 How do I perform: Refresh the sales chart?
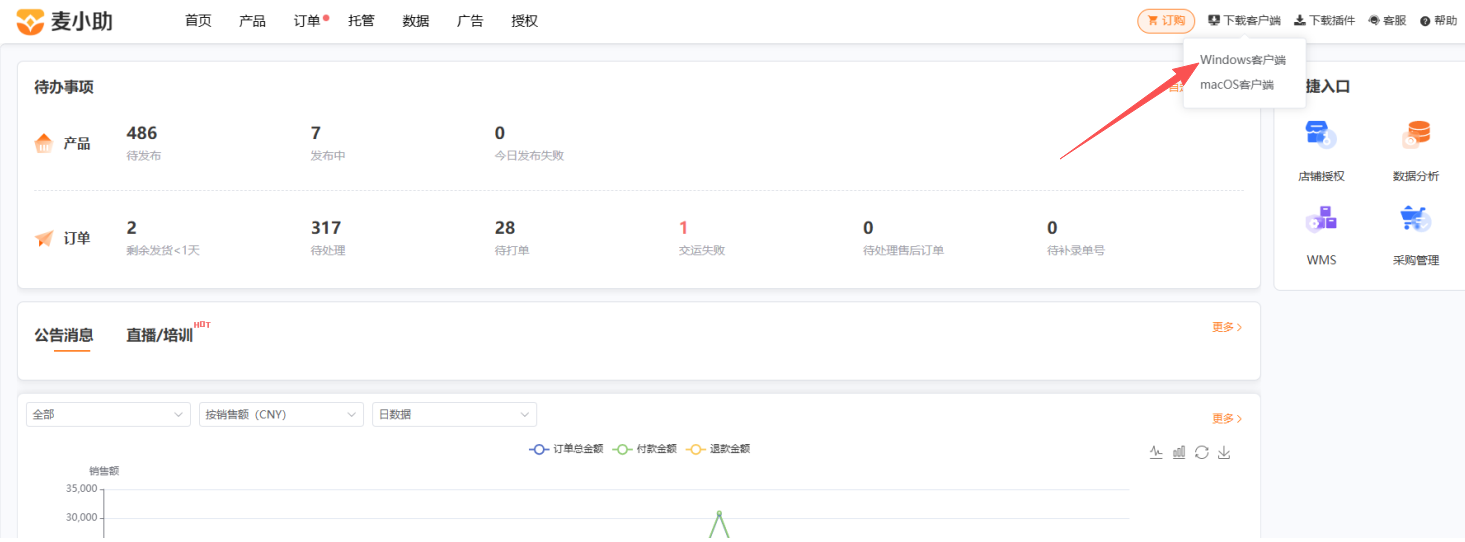point(1202,452)
